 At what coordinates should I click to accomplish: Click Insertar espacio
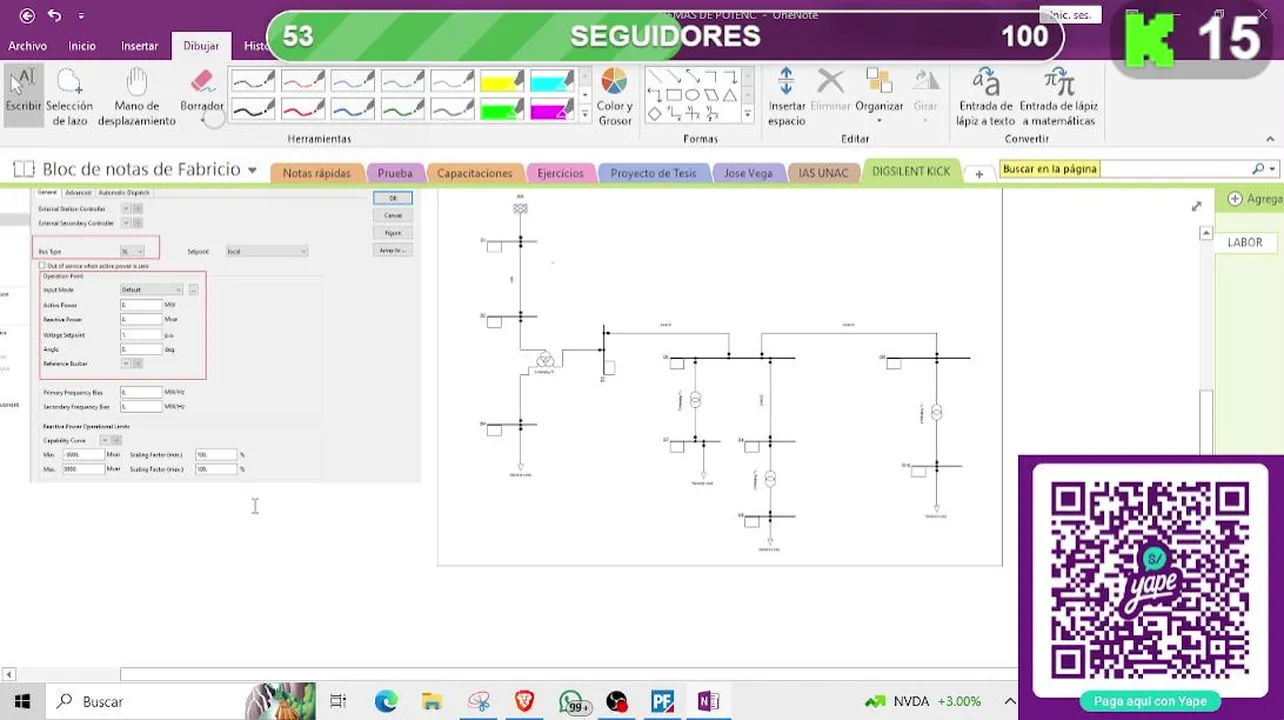click(786, 97)
